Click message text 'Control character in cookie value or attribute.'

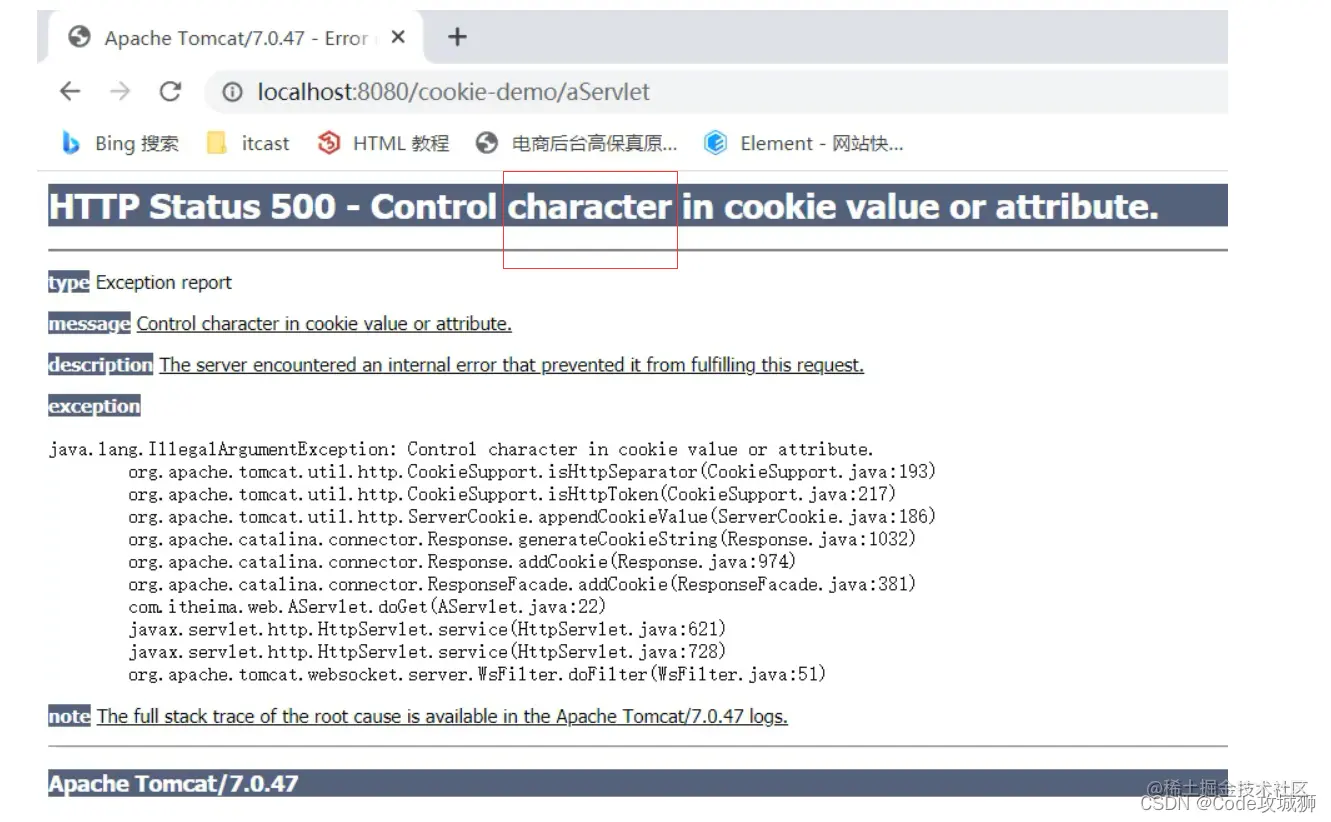coord(324,324)
